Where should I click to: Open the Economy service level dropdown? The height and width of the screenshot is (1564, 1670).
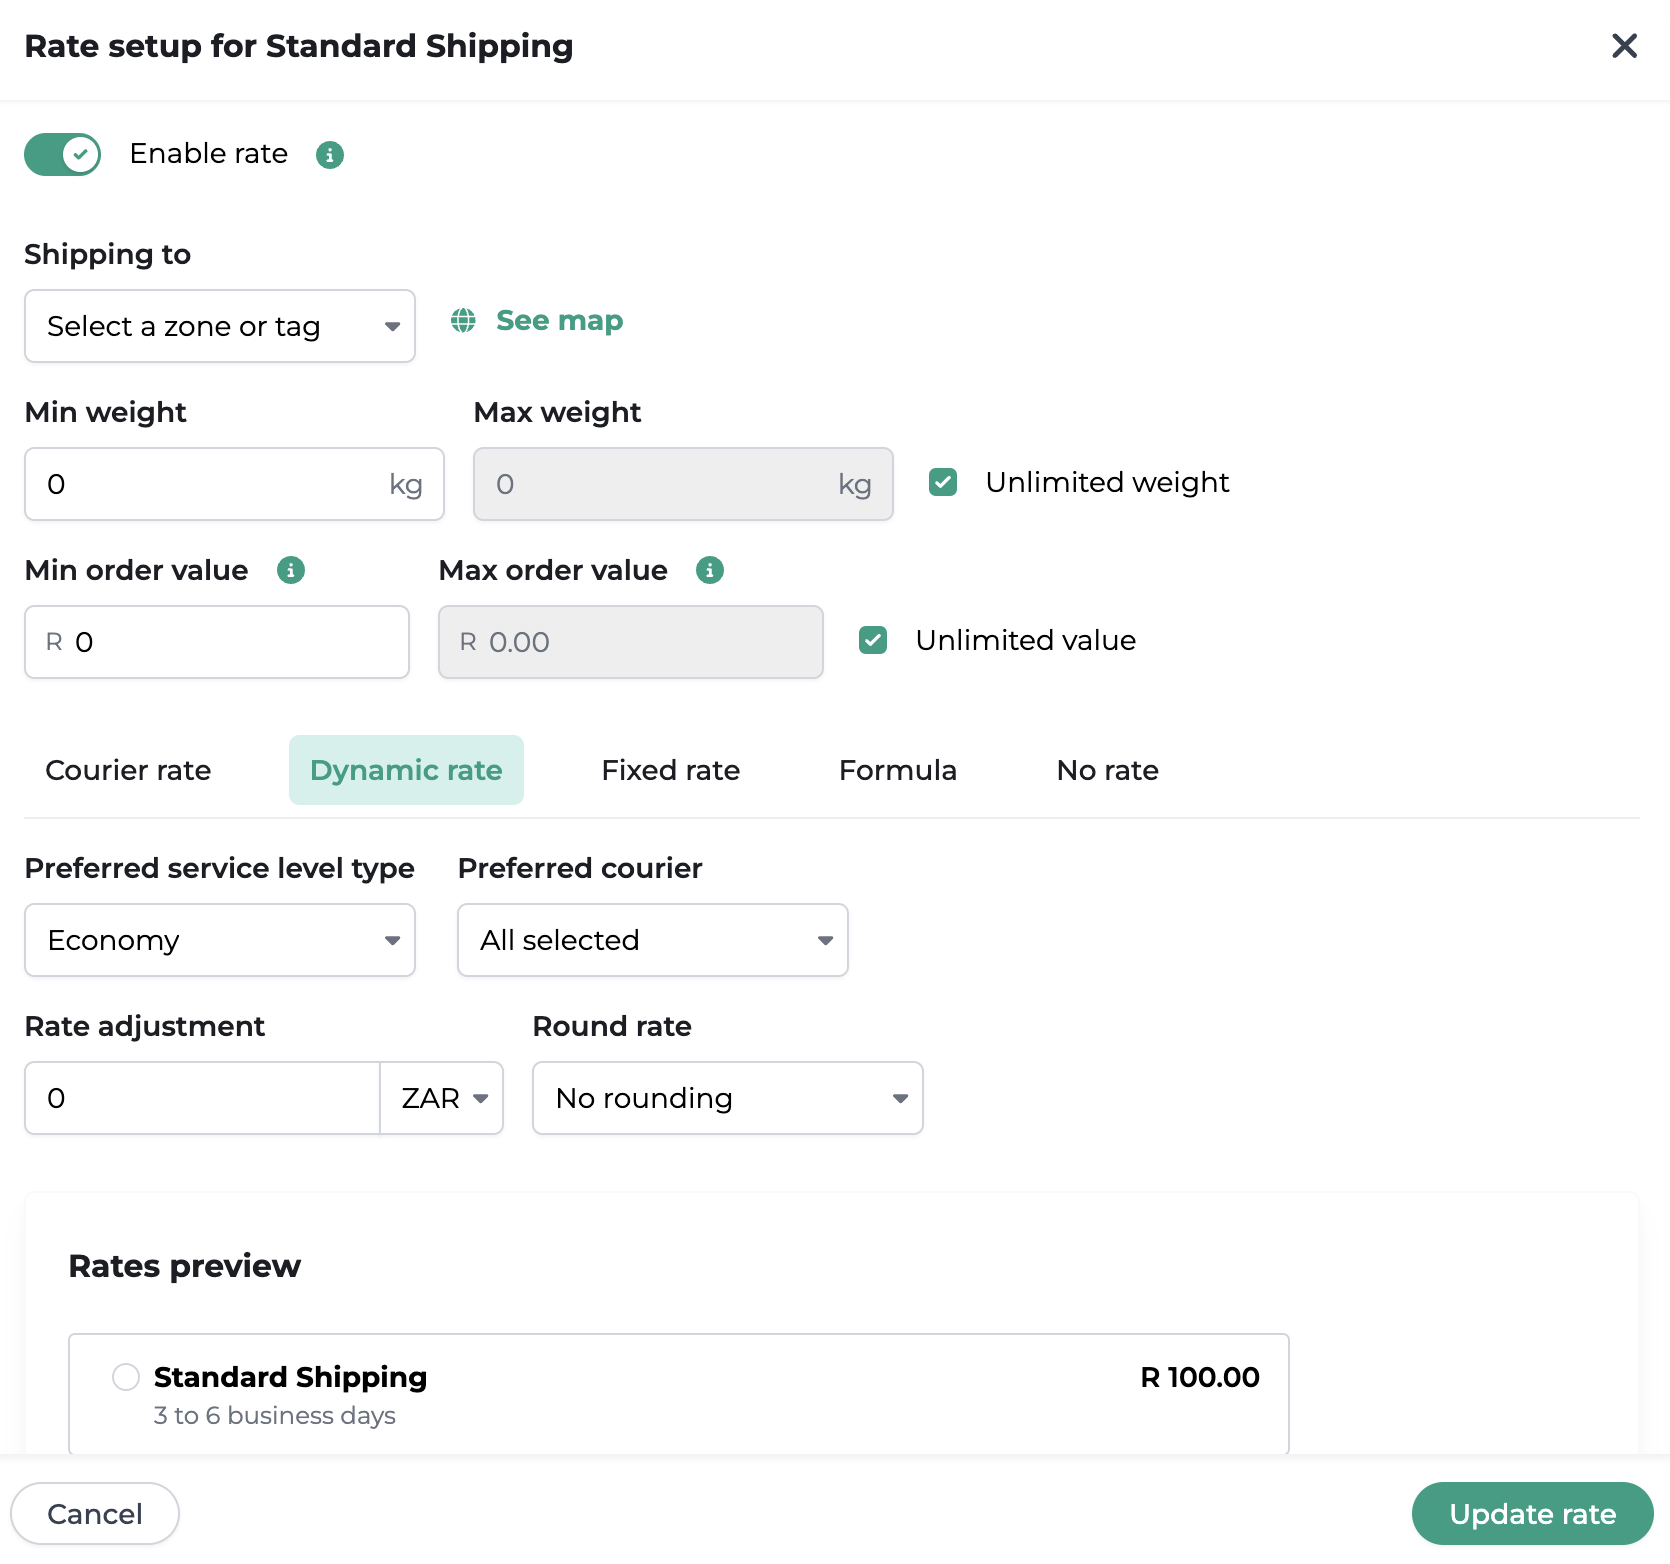click(220, 940)
